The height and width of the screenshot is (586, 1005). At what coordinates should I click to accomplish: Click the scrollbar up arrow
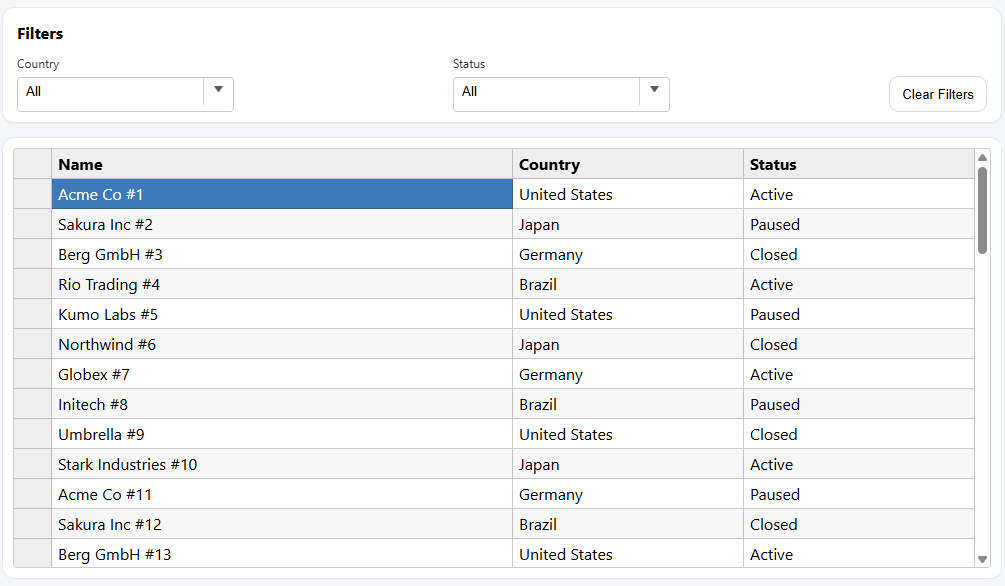click(982, 158)
